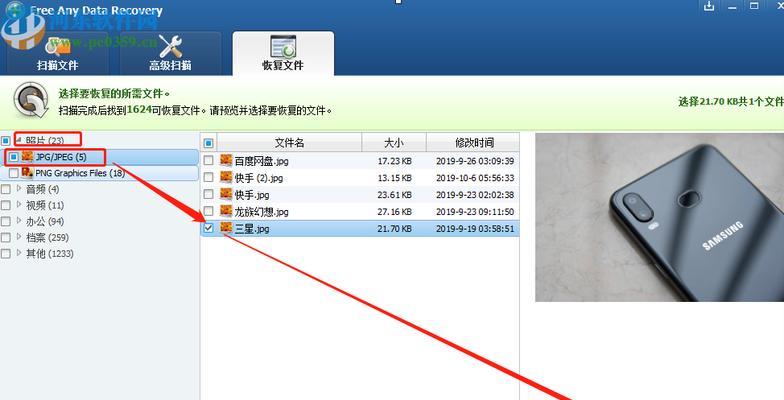Click the date 2019-9-23 02:02:38
Image resolution: width=784 pixels, height=400 pixels.
[475, 195]
